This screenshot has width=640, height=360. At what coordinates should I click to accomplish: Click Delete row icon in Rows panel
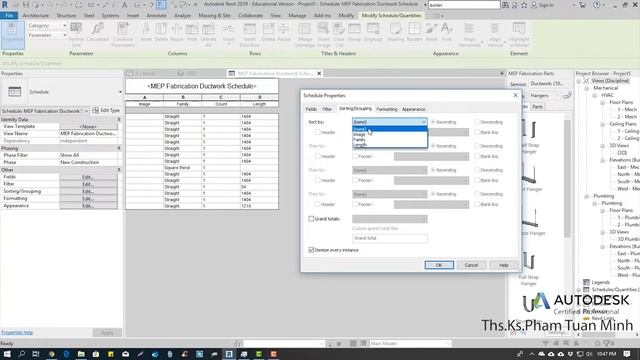268,32
